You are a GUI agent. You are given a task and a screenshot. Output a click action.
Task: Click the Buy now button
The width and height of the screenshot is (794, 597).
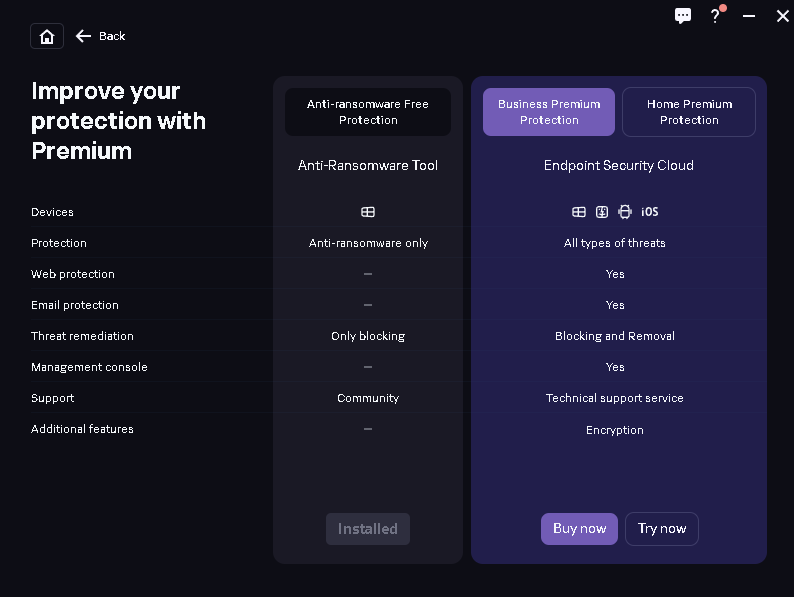click(x=579, y=529)
